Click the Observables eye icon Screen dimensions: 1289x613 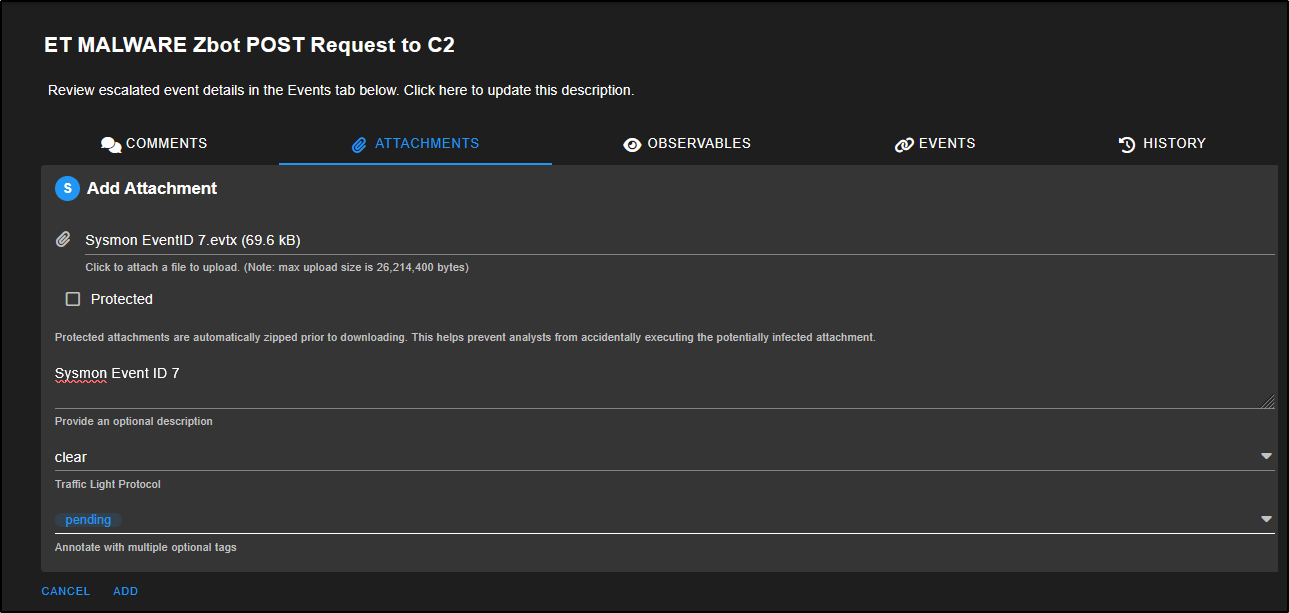pyautogui.click(x=632, y=145)
